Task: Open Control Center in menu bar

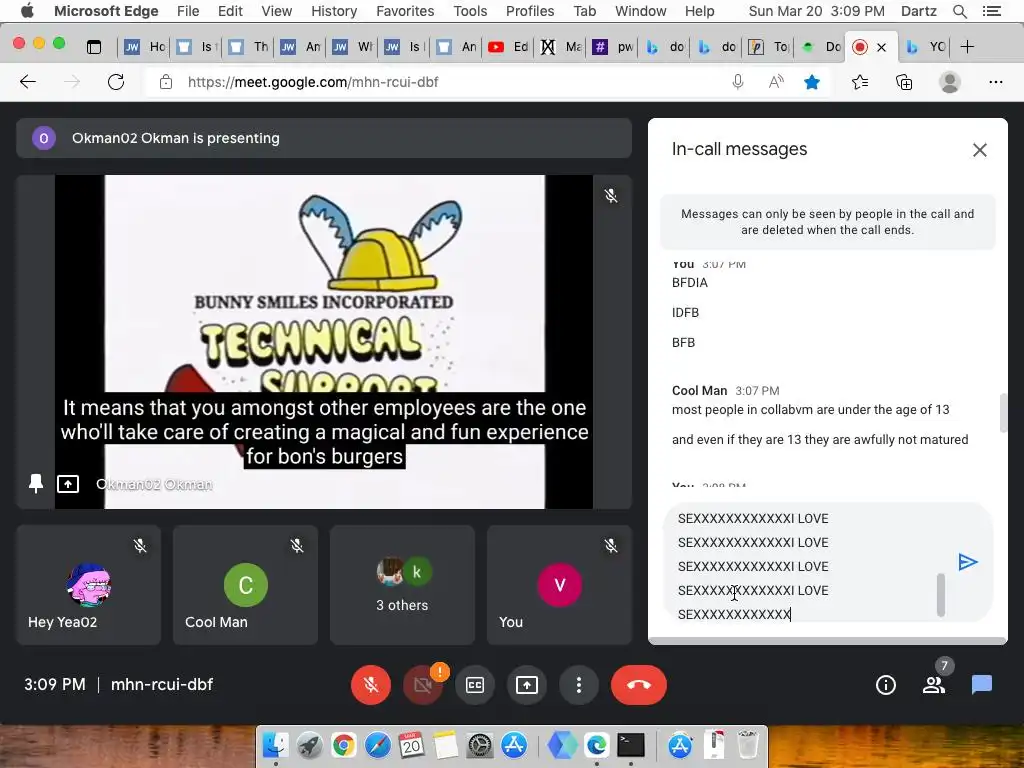Action: [x=991, y=11]
